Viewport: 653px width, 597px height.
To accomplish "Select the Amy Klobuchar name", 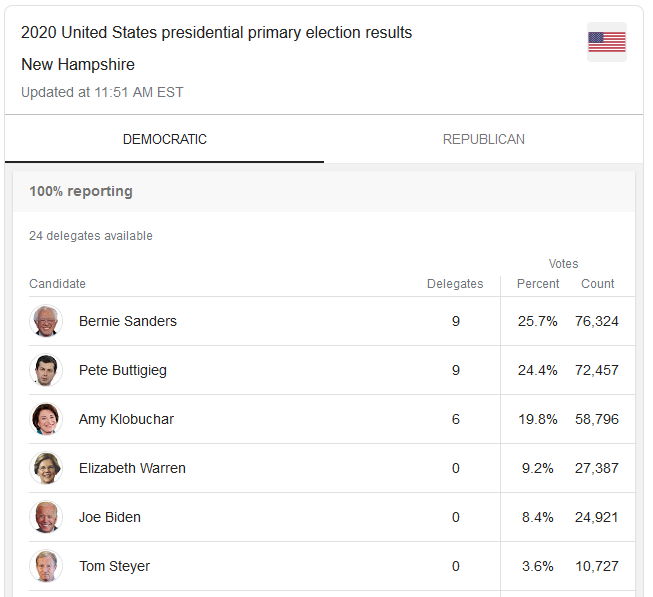I will [x=126, y=419].
